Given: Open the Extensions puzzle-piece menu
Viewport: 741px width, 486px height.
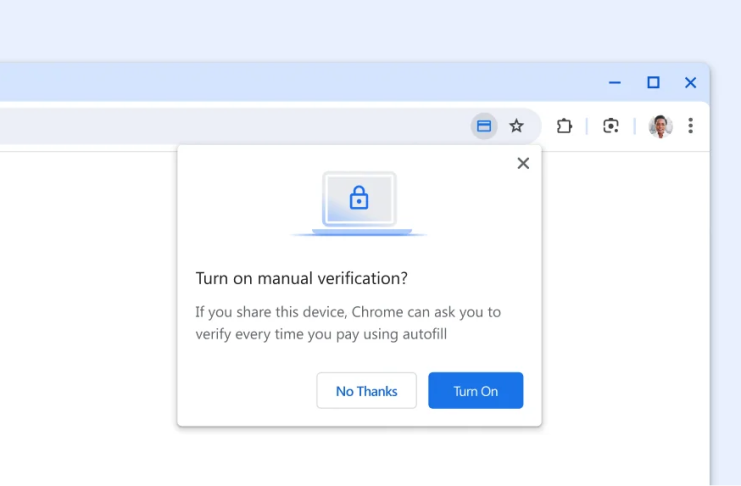Looking at the screenshot, I should pyautogui.click(x=564, y=126).
